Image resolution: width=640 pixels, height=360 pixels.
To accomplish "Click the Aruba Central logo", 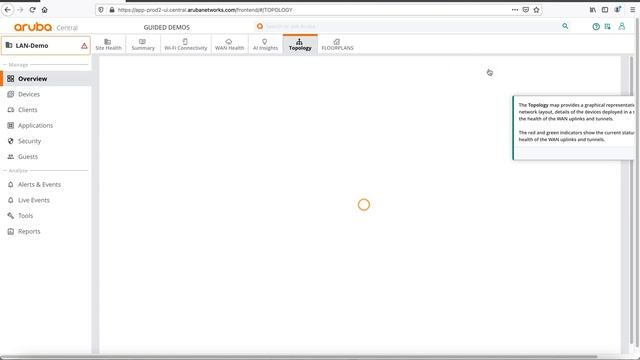I will pyautogui.click(x=46, y=27).
